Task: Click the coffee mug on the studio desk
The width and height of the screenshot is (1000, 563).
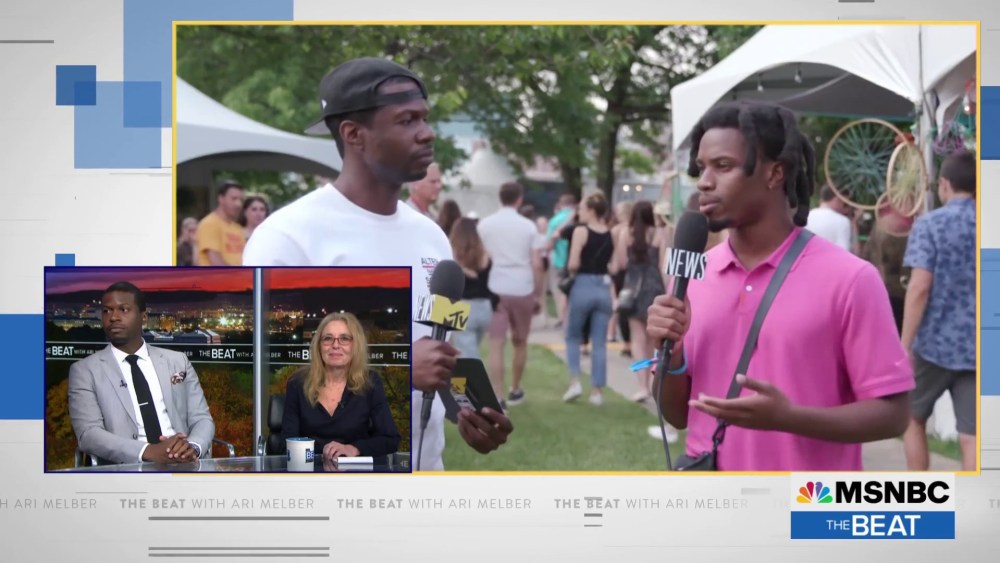Action: [x=299, y=452]
